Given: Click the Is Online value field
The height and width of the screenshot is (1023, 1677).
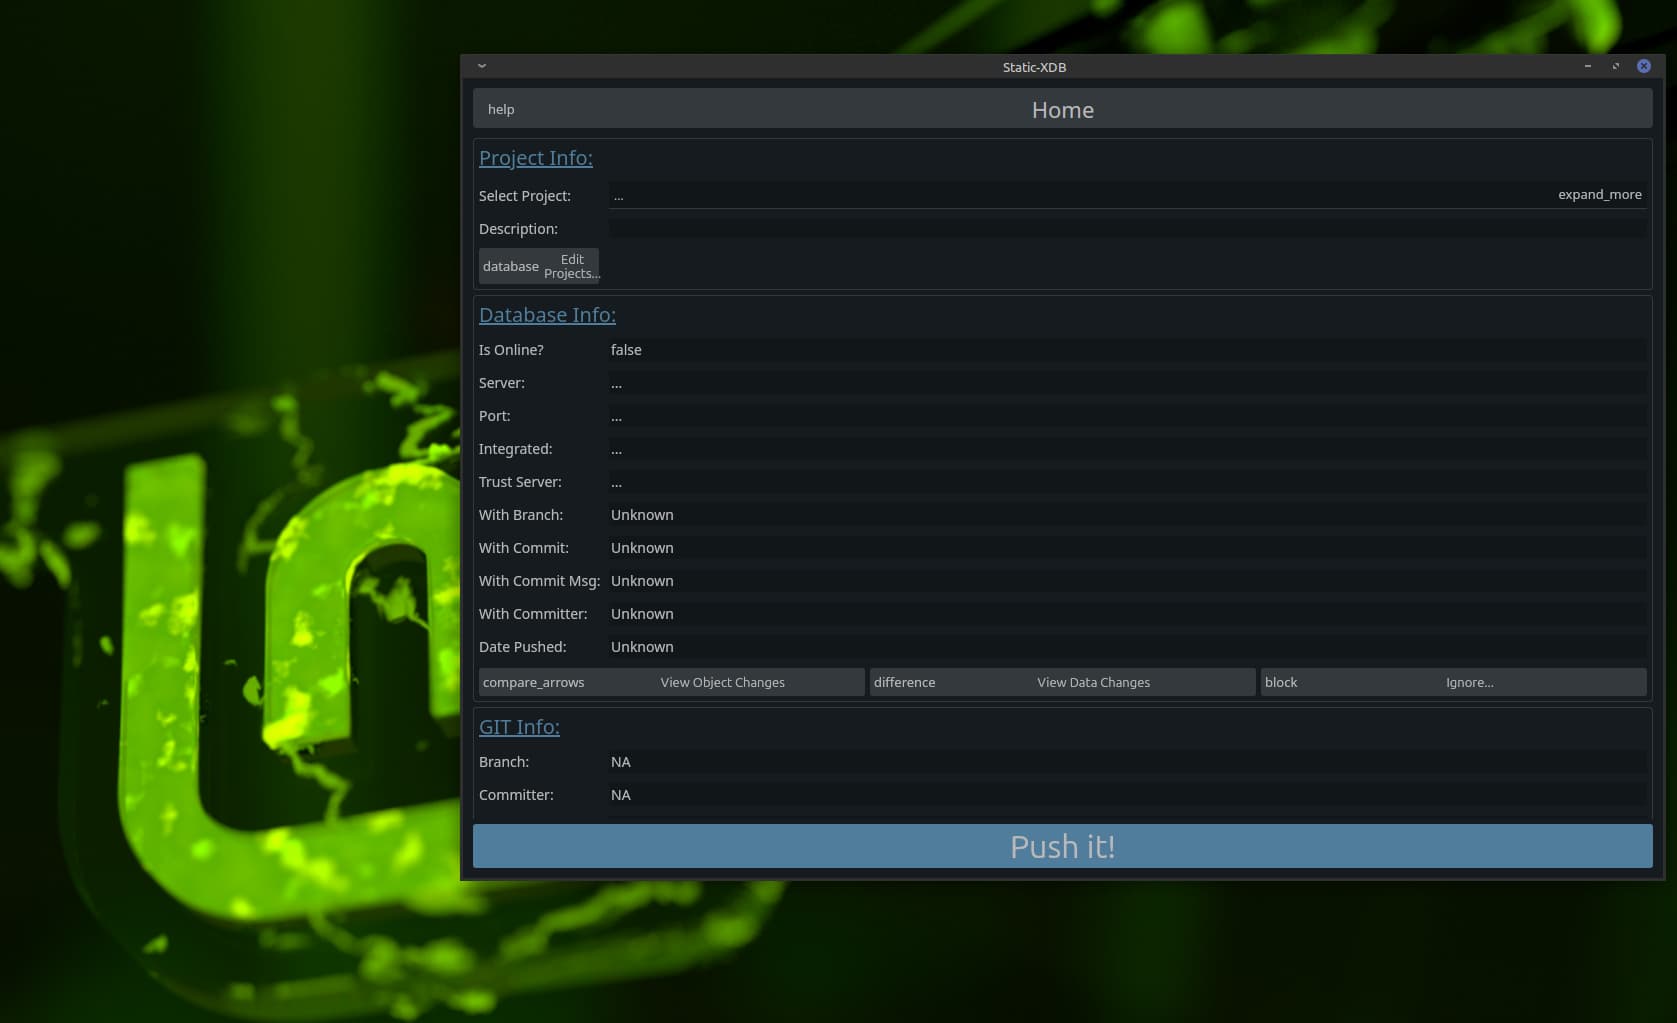Looking at the screenshot, I should (1127, 350).
